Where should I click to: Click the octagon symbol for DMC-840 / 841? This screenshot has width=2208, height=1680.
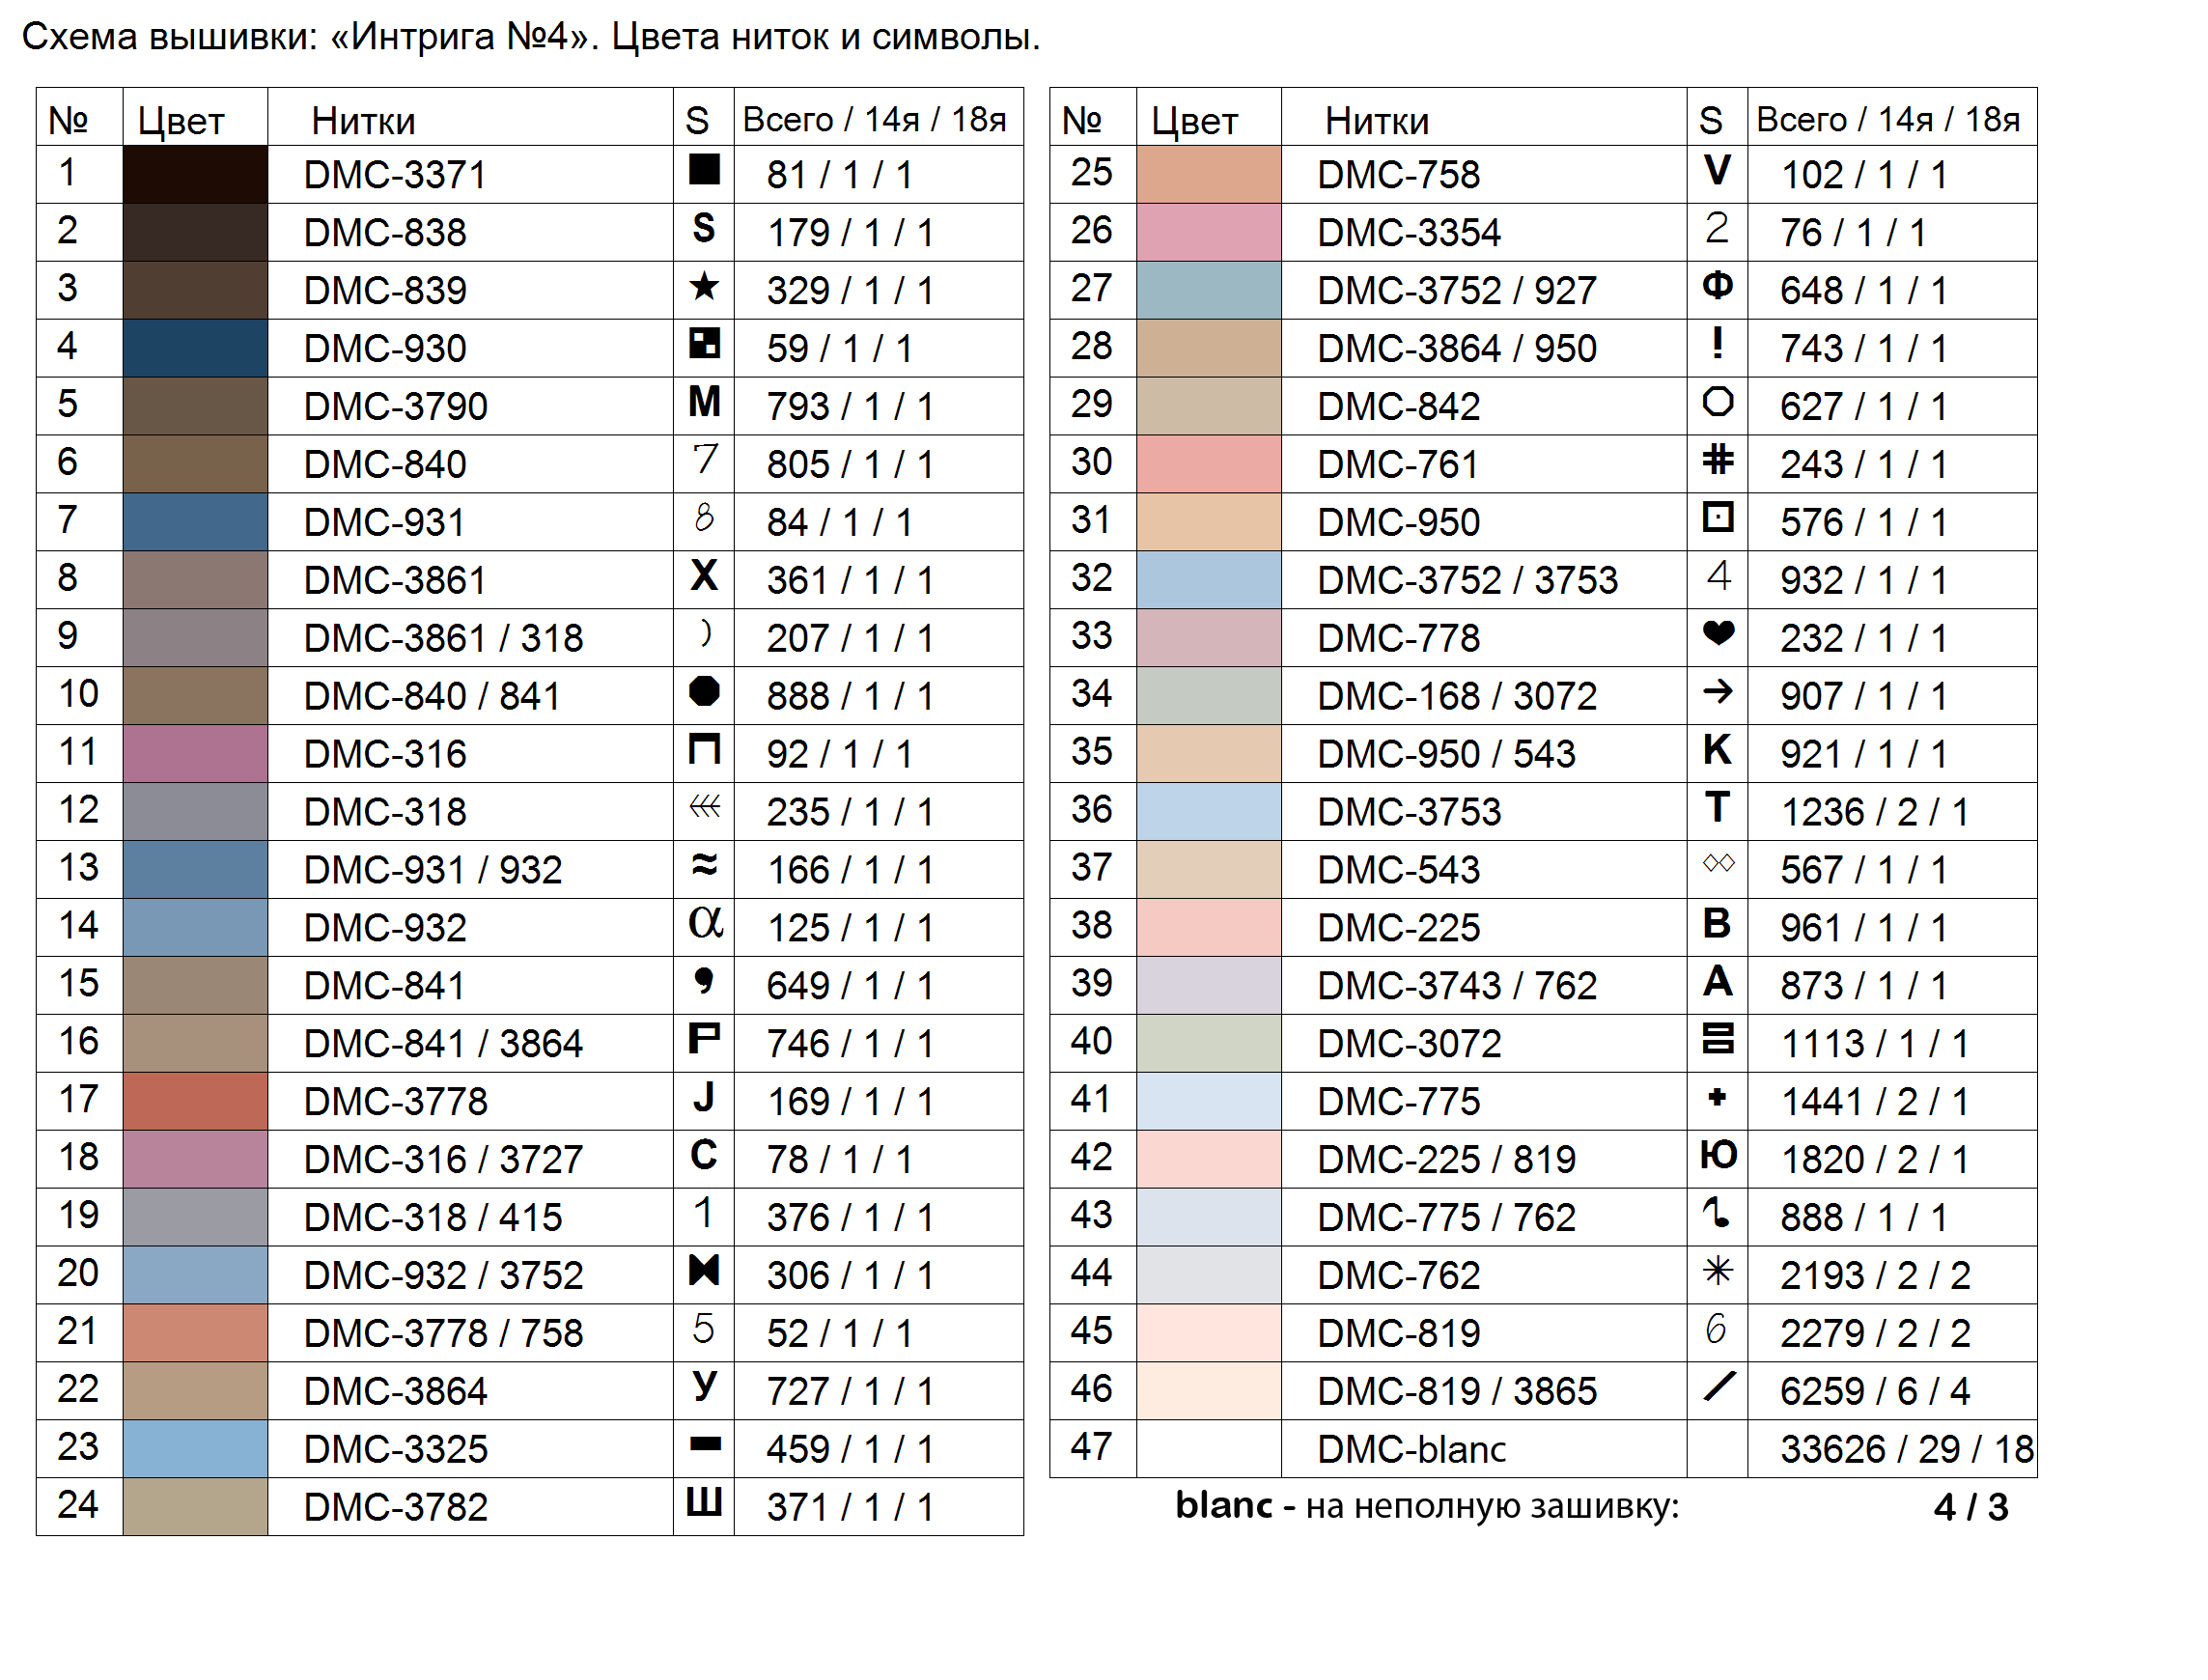pos(704,691)
